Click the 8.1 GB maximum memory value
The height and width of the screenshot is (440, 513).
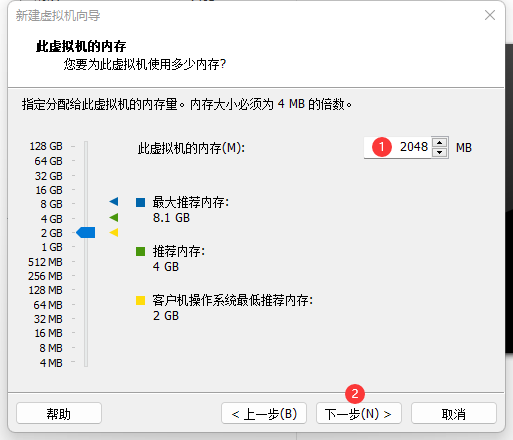171,218
